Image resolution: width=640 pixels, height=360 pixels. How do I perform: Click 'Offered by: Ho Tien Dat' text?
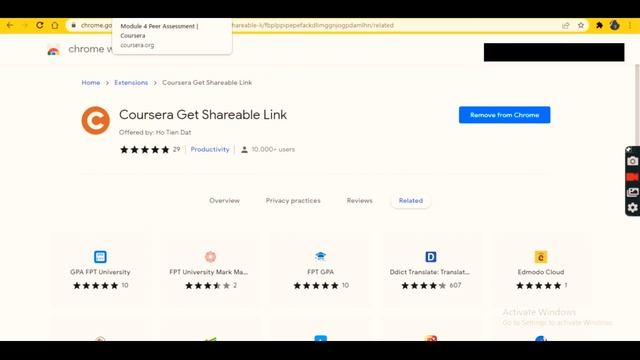[155, 132]
